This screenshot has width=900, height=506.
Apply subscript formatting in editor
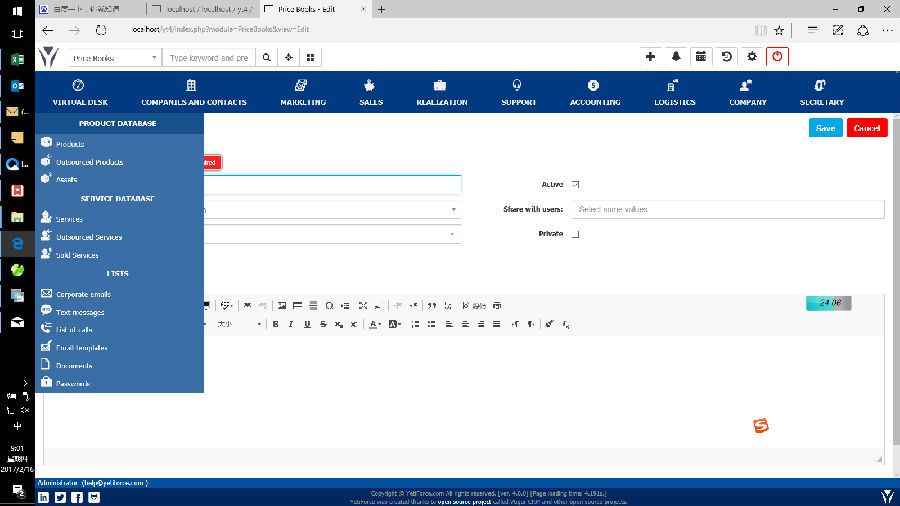click(x=339, y=324)
